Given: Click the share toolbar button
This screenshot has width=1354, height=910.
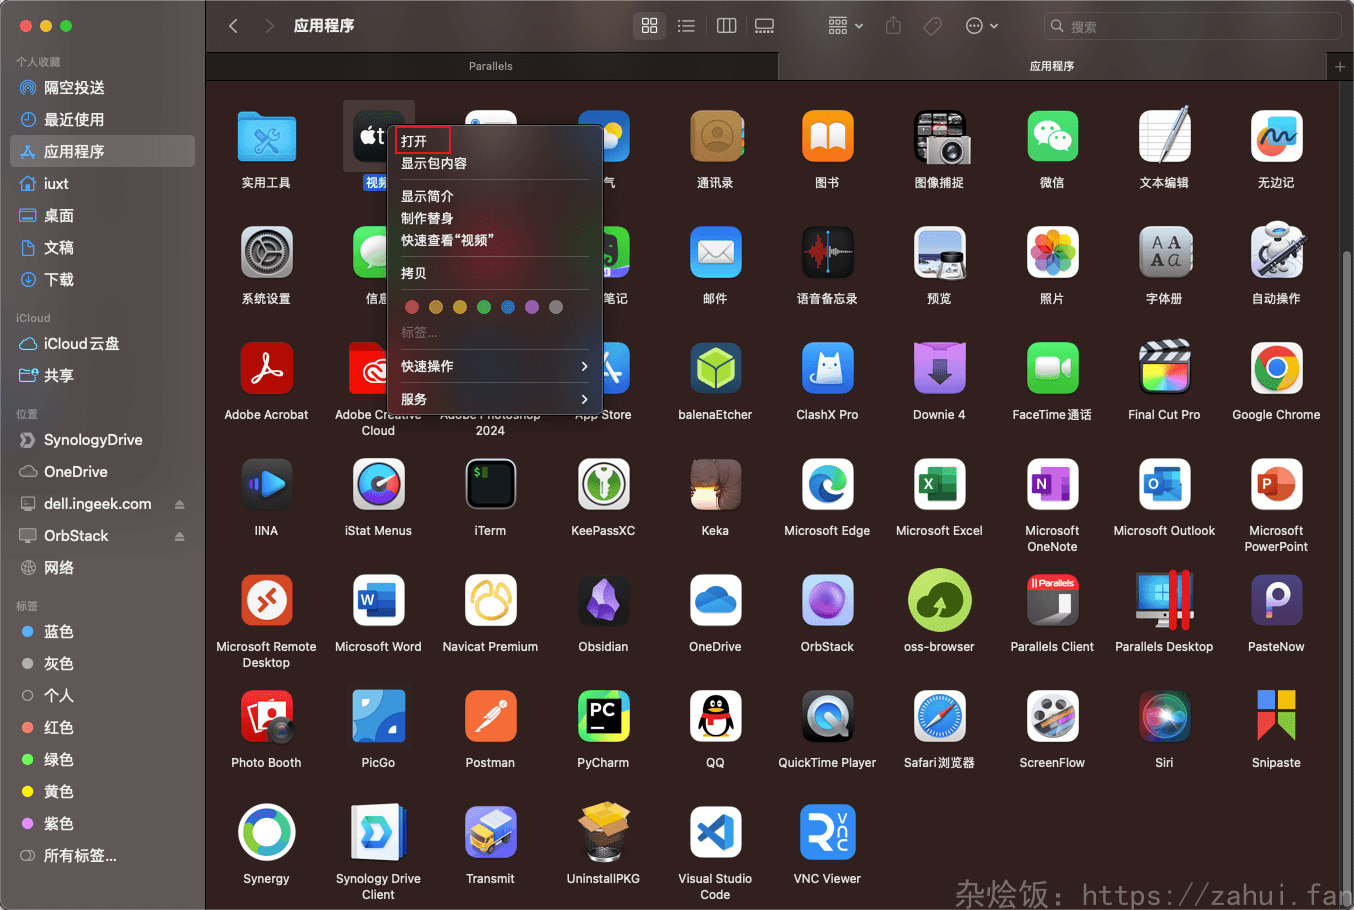Looking at the screenshot, I should [x=893, y=26].
